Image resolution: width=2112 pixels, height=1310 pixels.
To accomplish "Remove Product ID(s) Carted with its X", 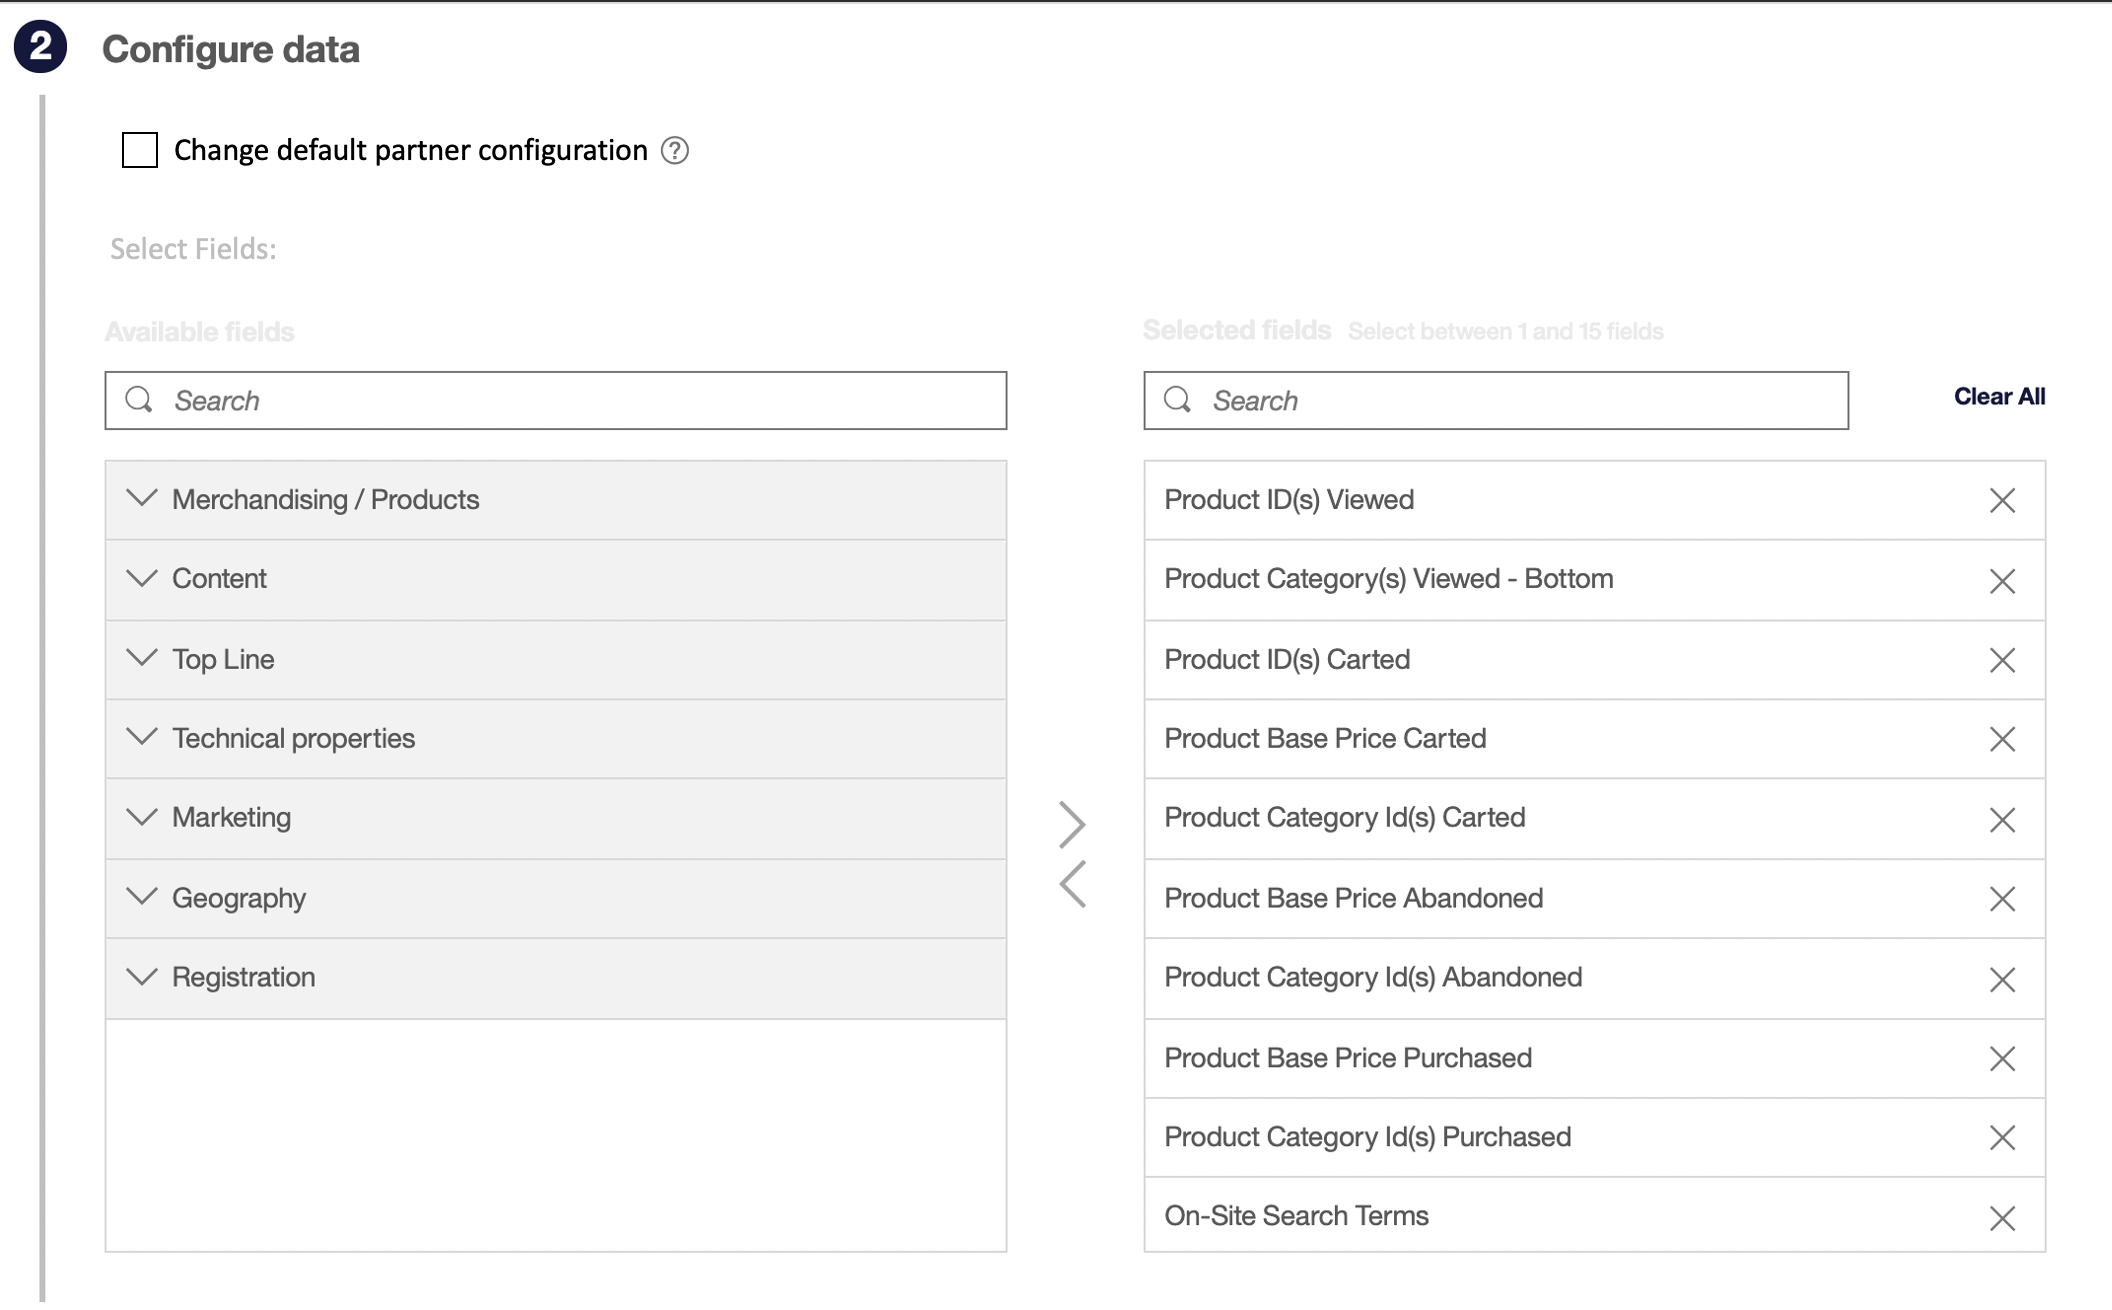I will pyautogui.click(x=2002, y=660).
